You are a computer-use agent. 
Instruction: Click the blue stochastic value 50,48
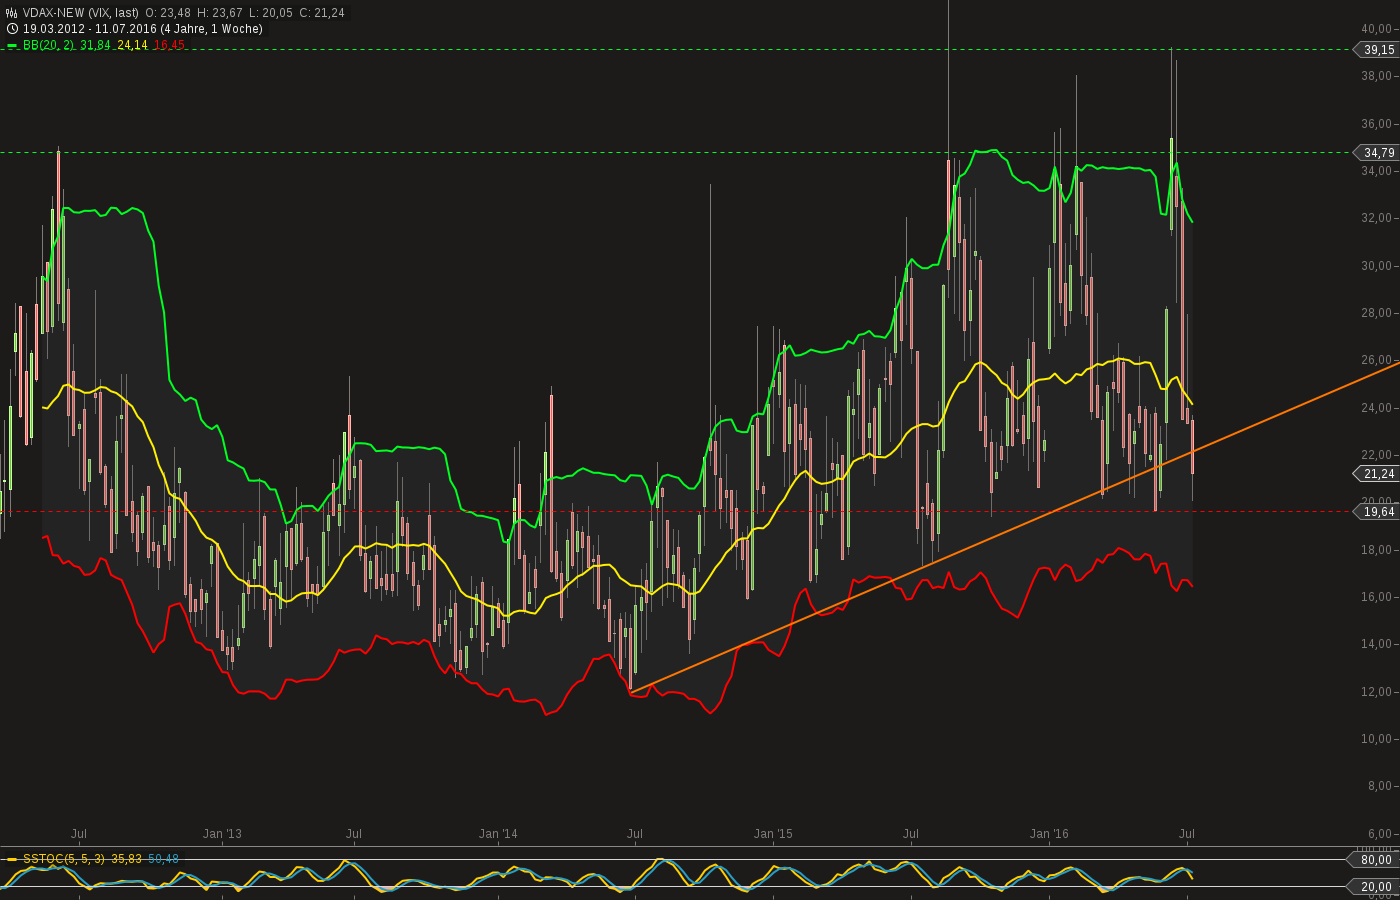[165, 858]
